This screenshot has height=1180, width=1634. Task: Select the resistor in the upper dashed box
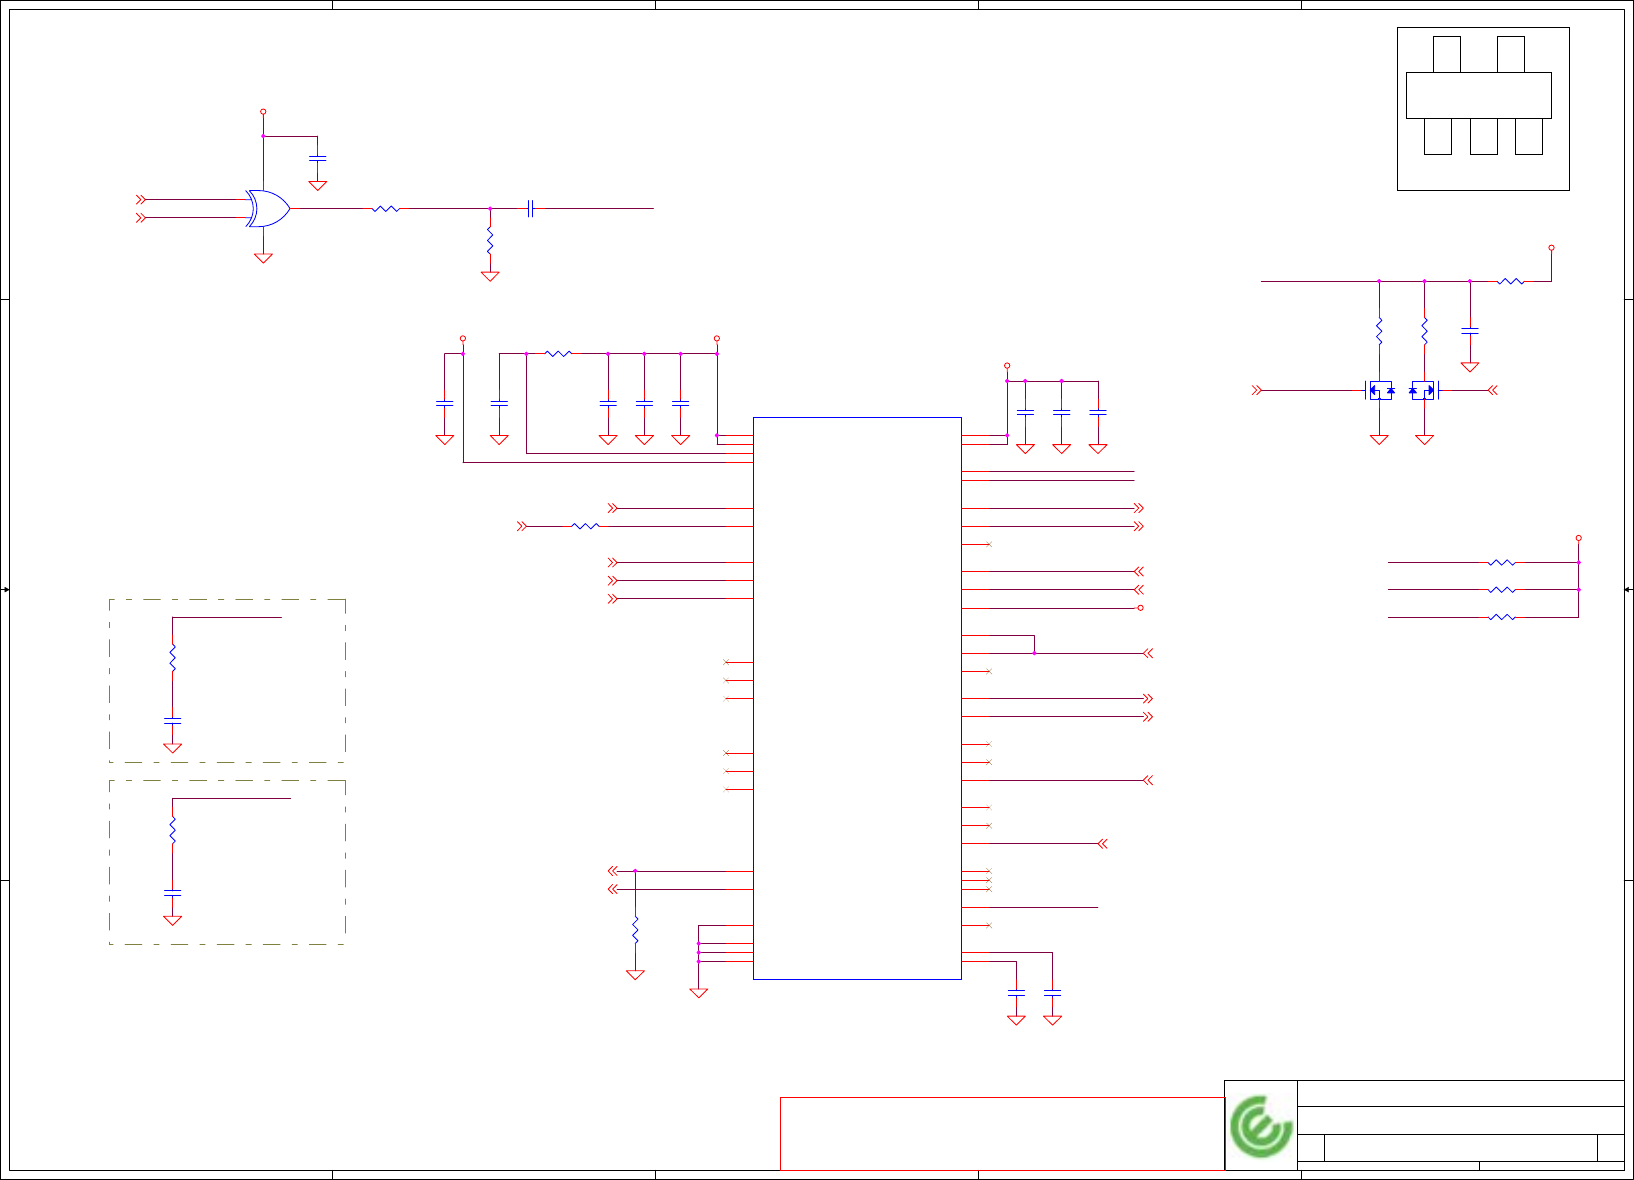pyautogui.click(x=172, y=658)
